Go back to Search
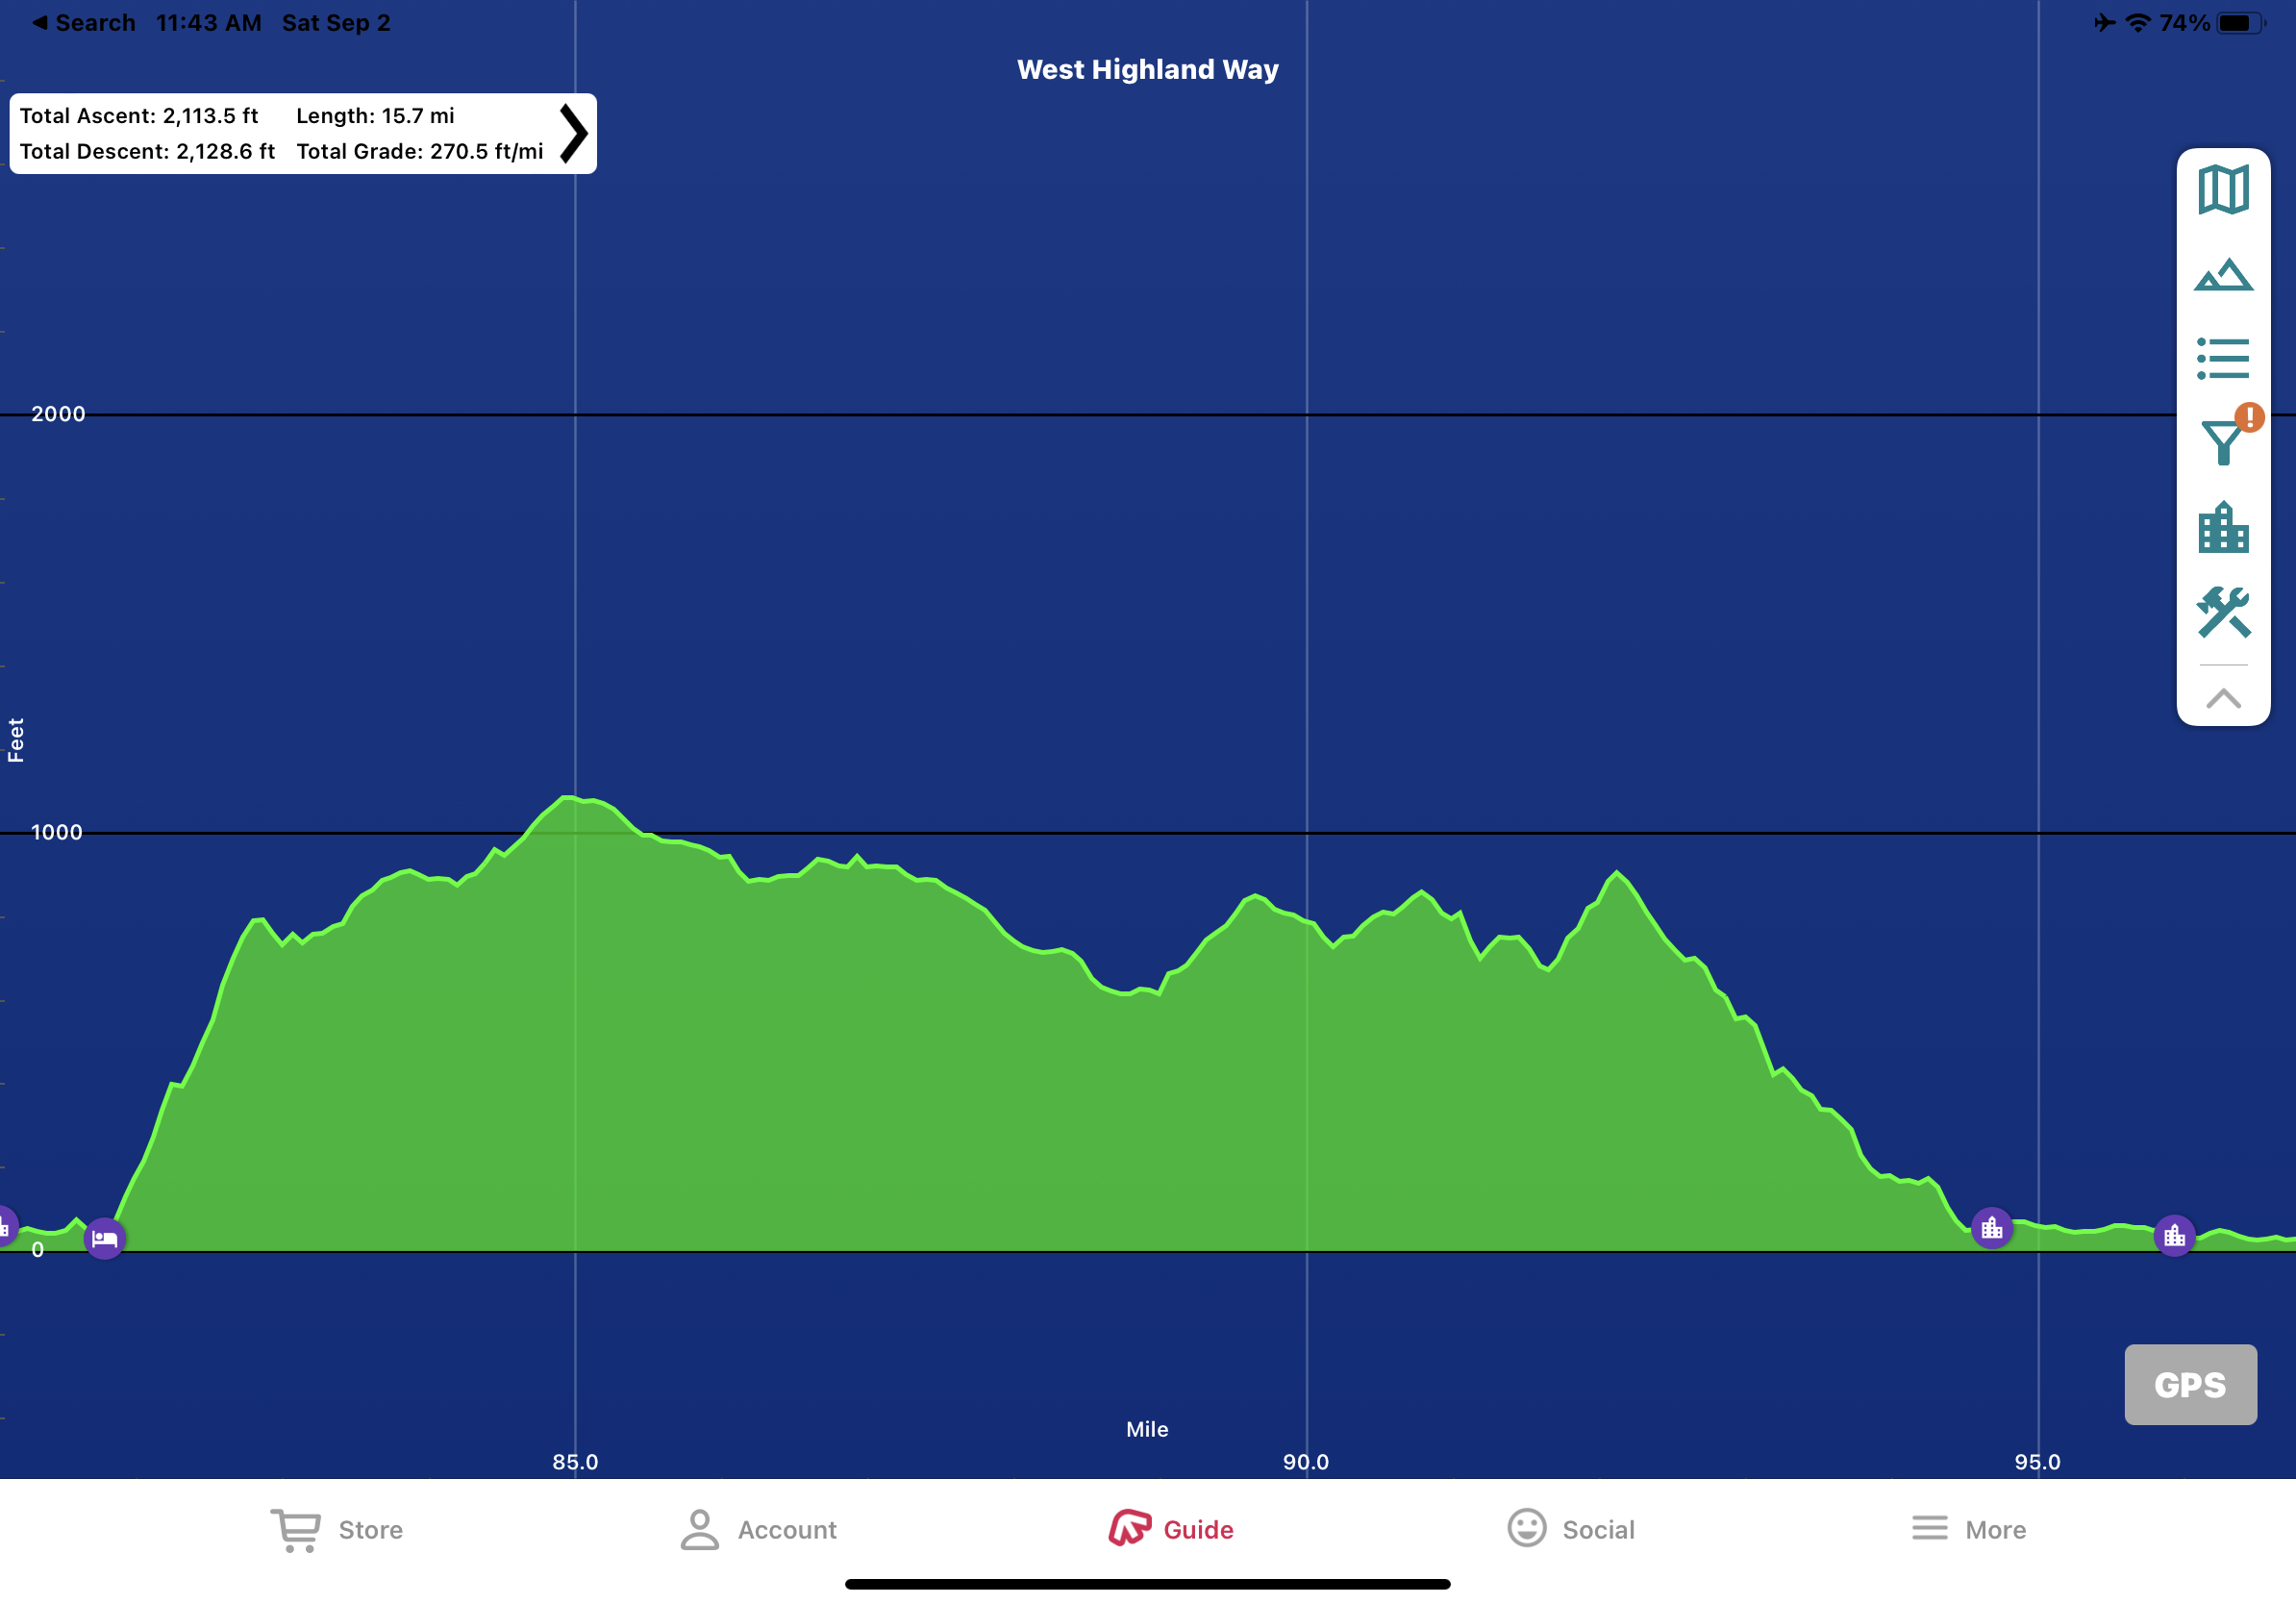This screenshot has height=1604, width=2296. [x=84, y=22]
